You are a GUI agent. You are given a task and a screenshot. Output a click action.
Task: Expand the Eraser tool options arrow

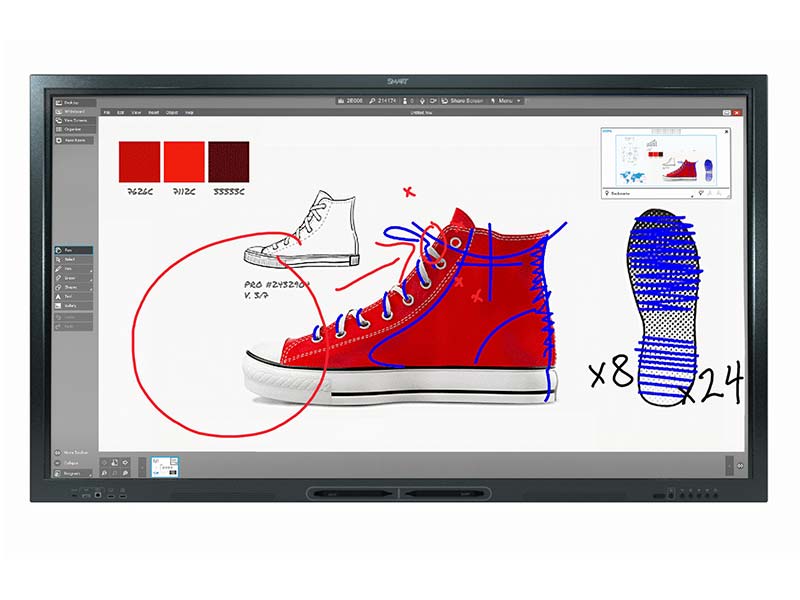91,281
